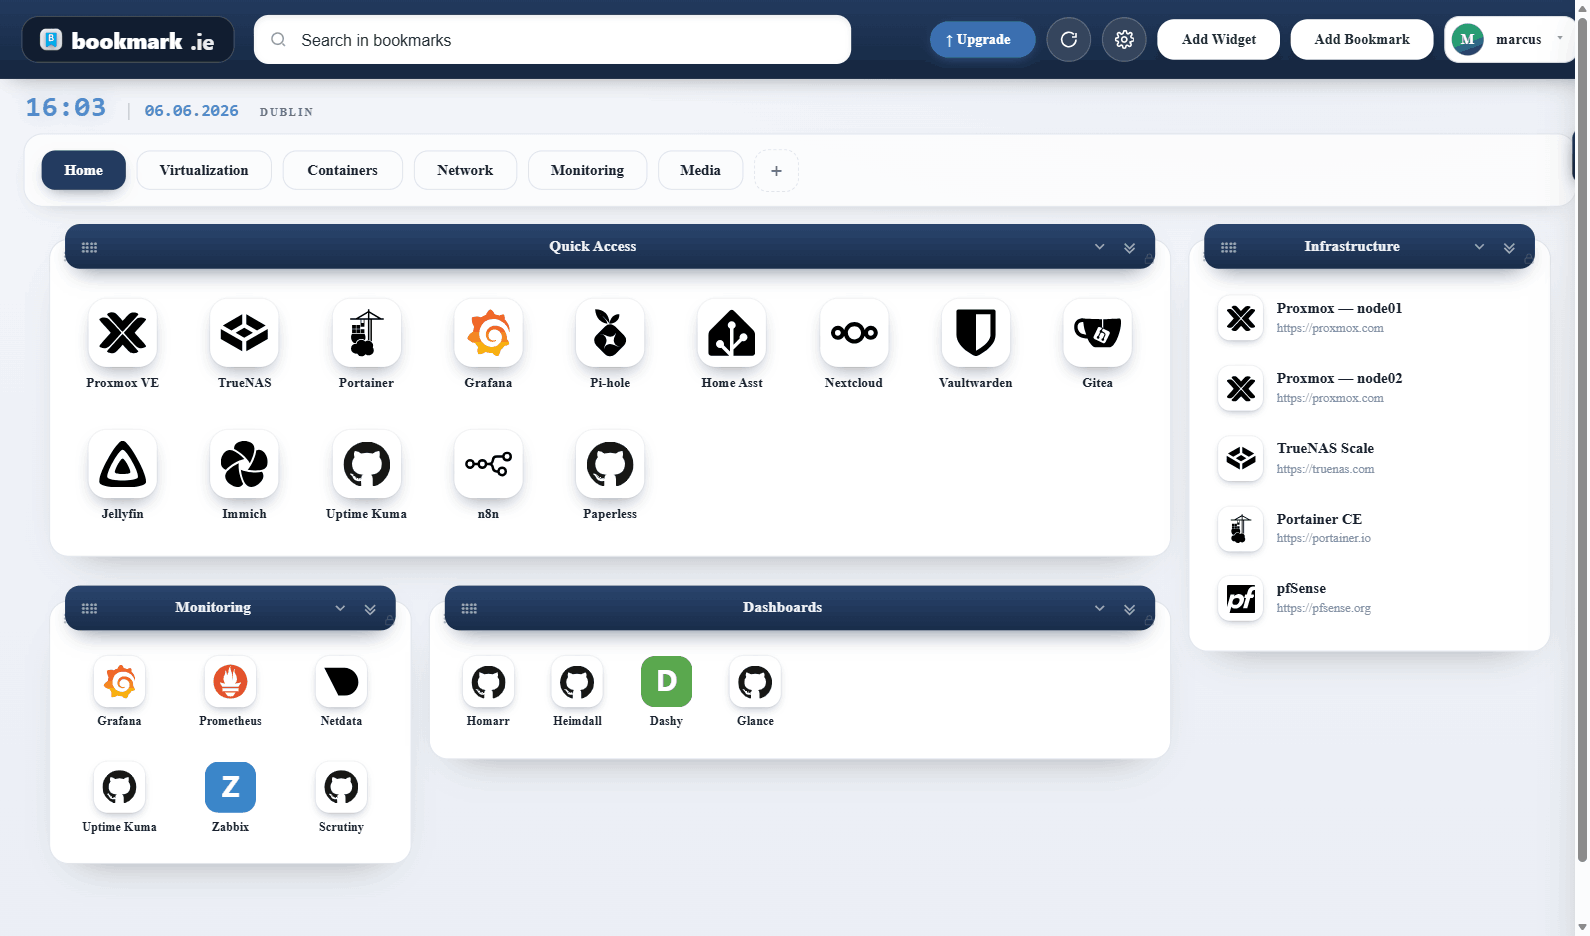
Task: Open the Immich bookmark icon
Action: pos(244,464)
